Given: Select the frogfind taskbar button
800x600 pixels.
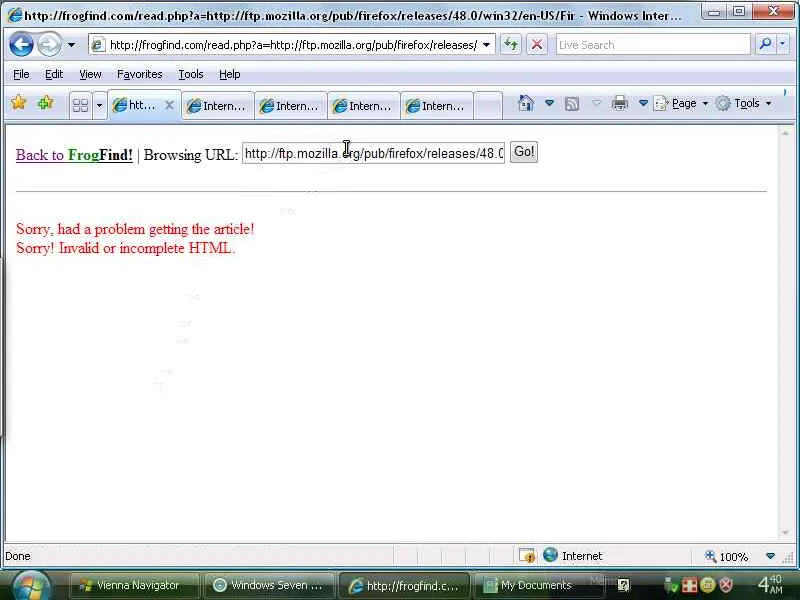Looking at the screenshot, I should click(405, 585).
